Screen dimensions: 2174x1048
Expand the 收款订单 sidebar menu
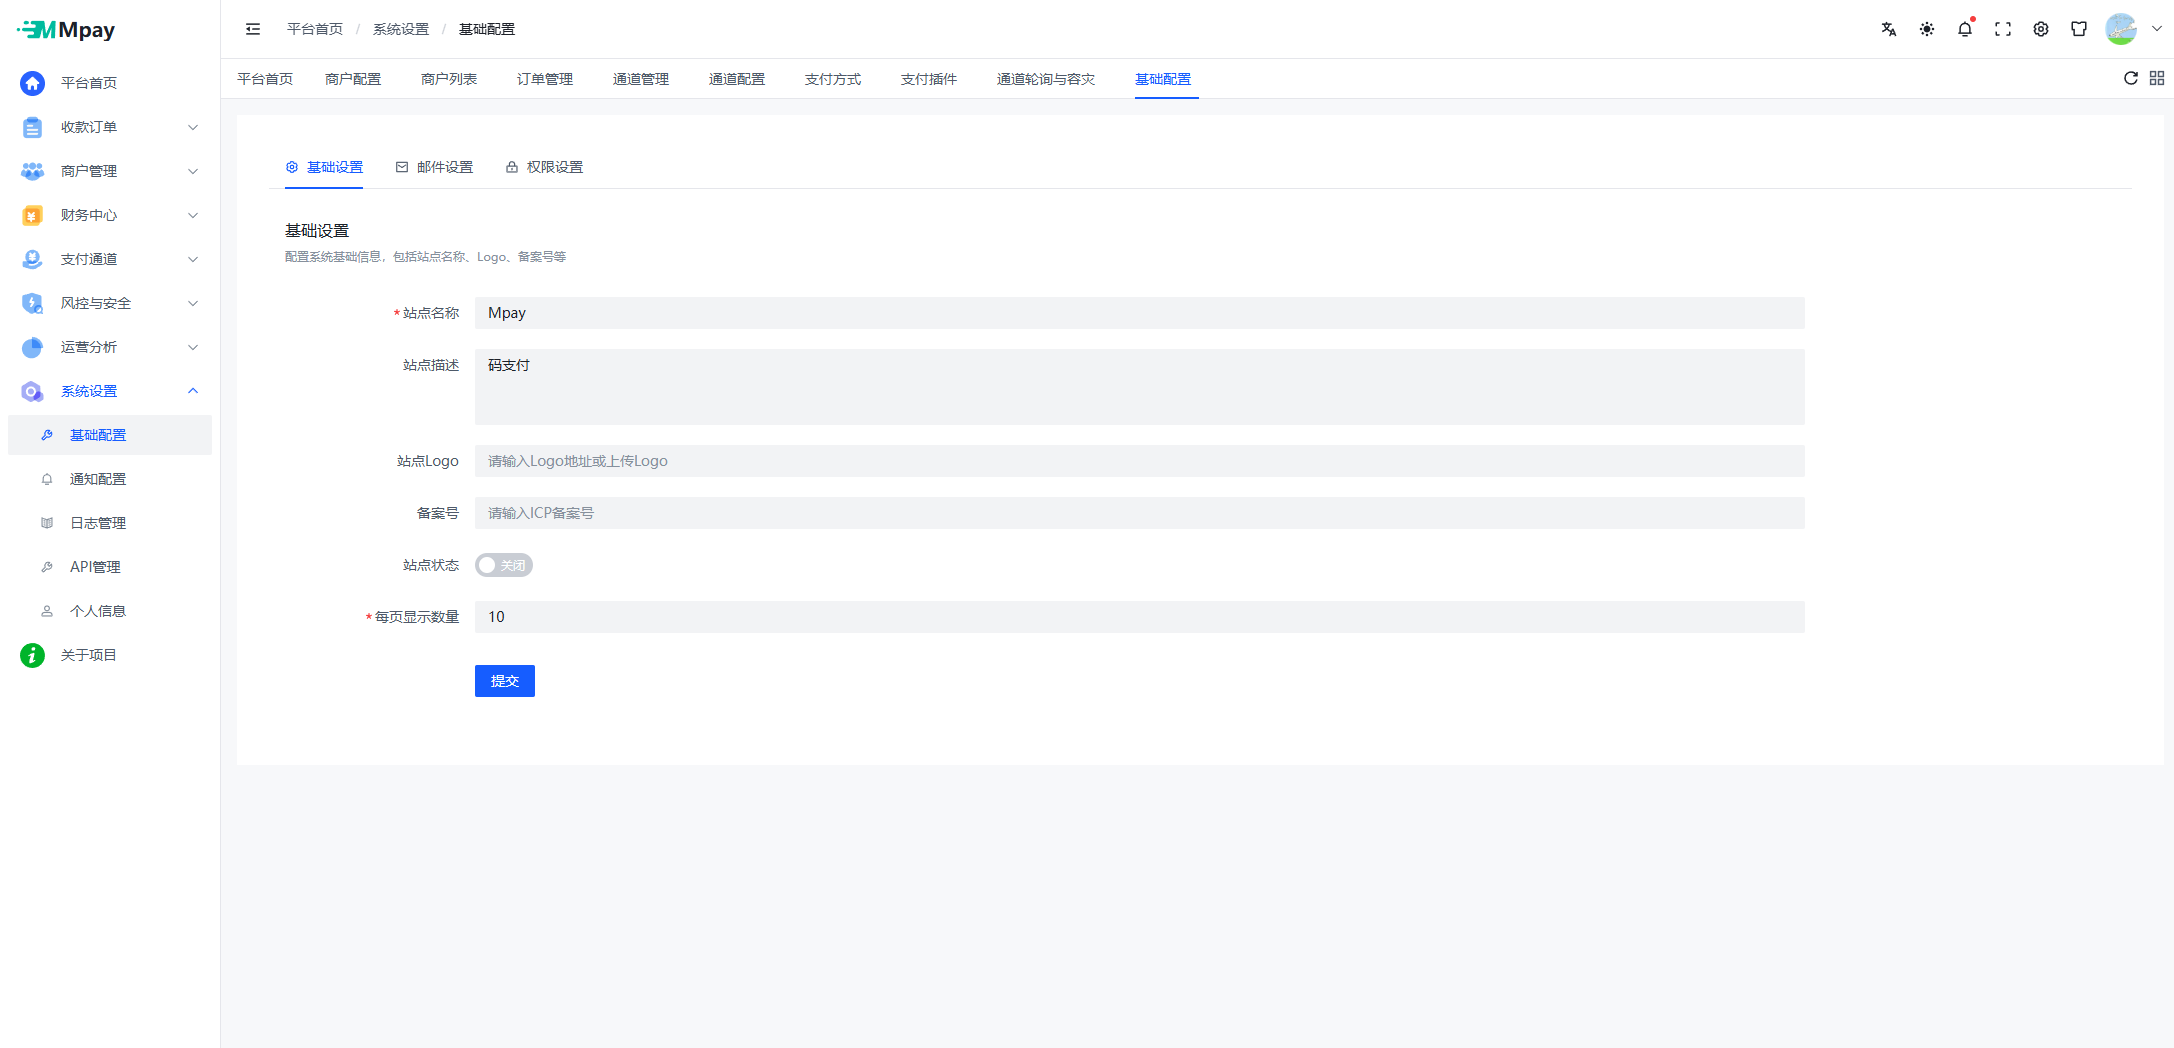point(110,127)
